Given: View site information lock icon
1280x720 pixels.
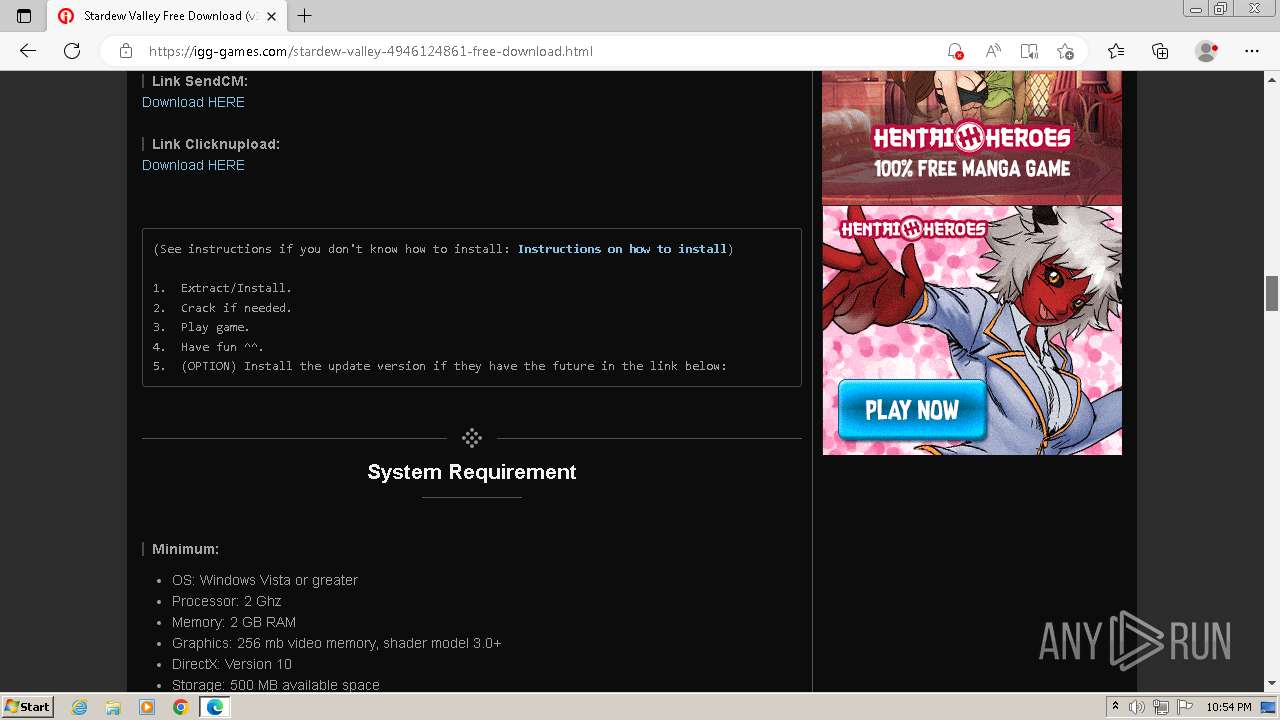Looking at the screenshot, I should coord(126,51).
